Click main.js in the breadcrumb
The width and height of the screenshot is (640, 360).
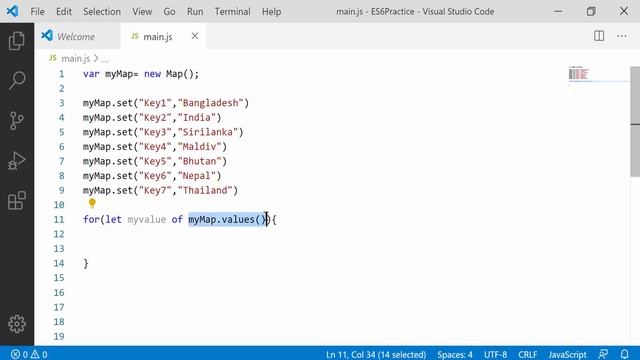click(76, 58)
